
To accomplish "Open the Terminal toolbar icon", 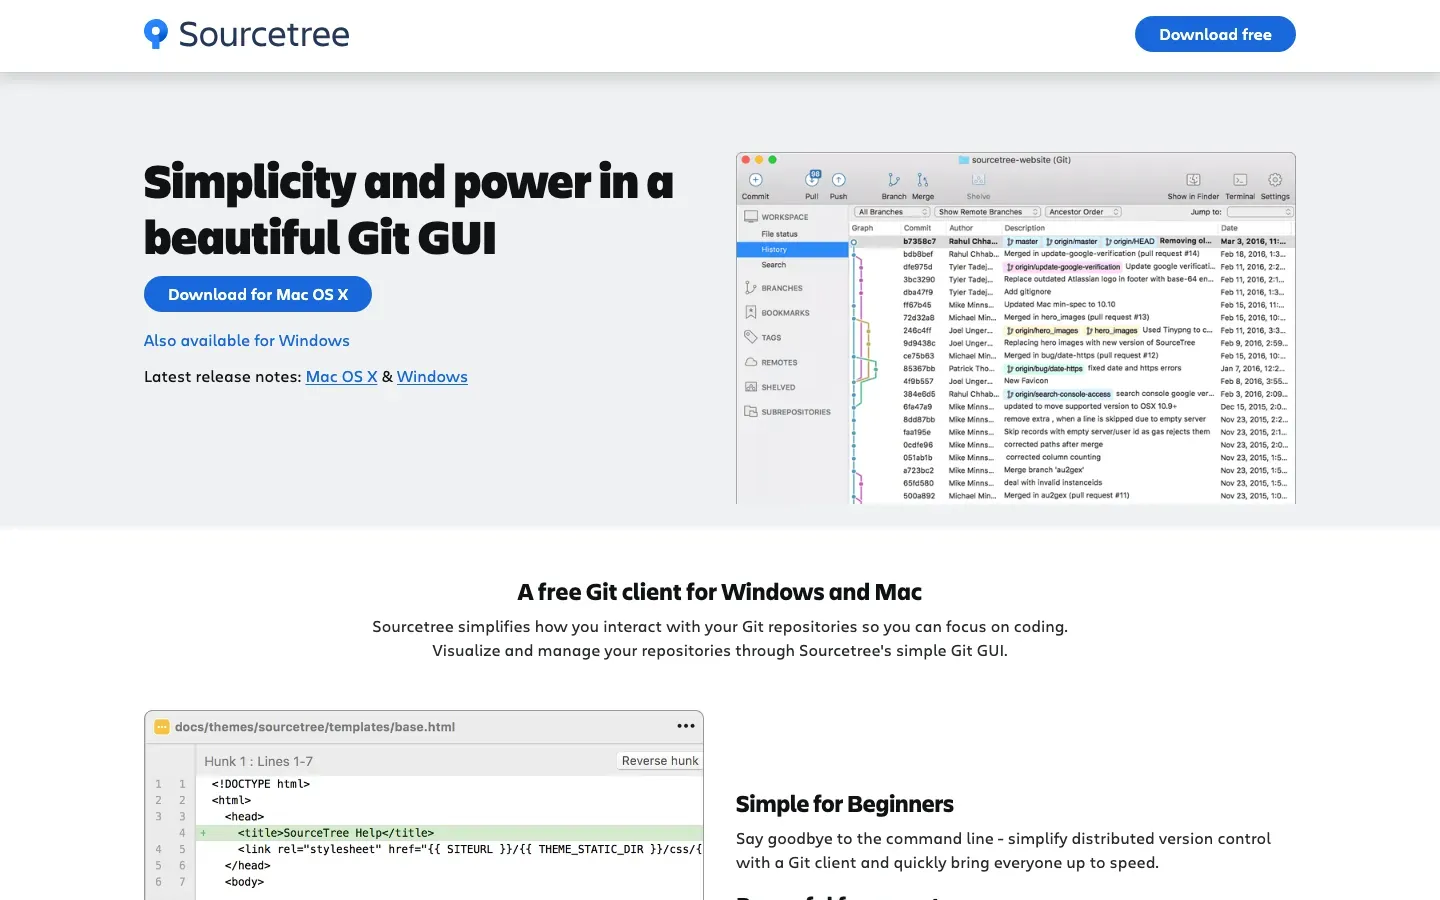I will coord(1240,180).
